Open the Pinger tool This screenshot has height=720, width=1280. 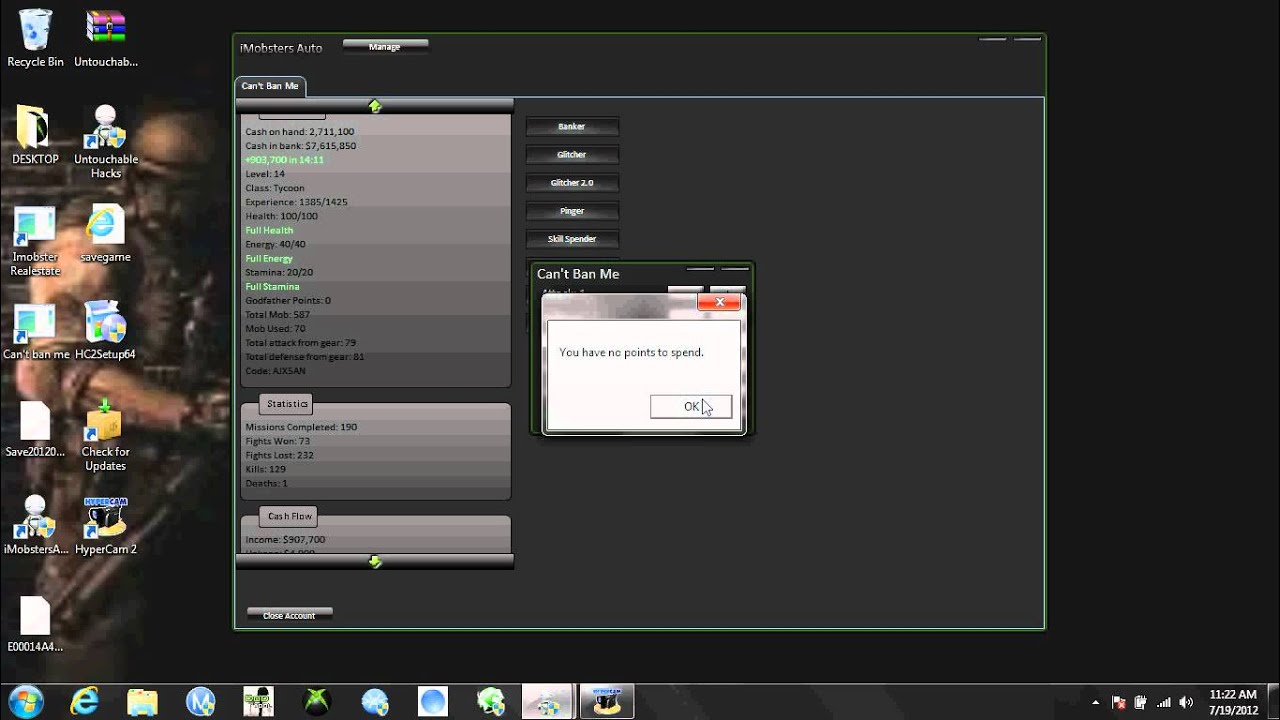click(572, 211)
